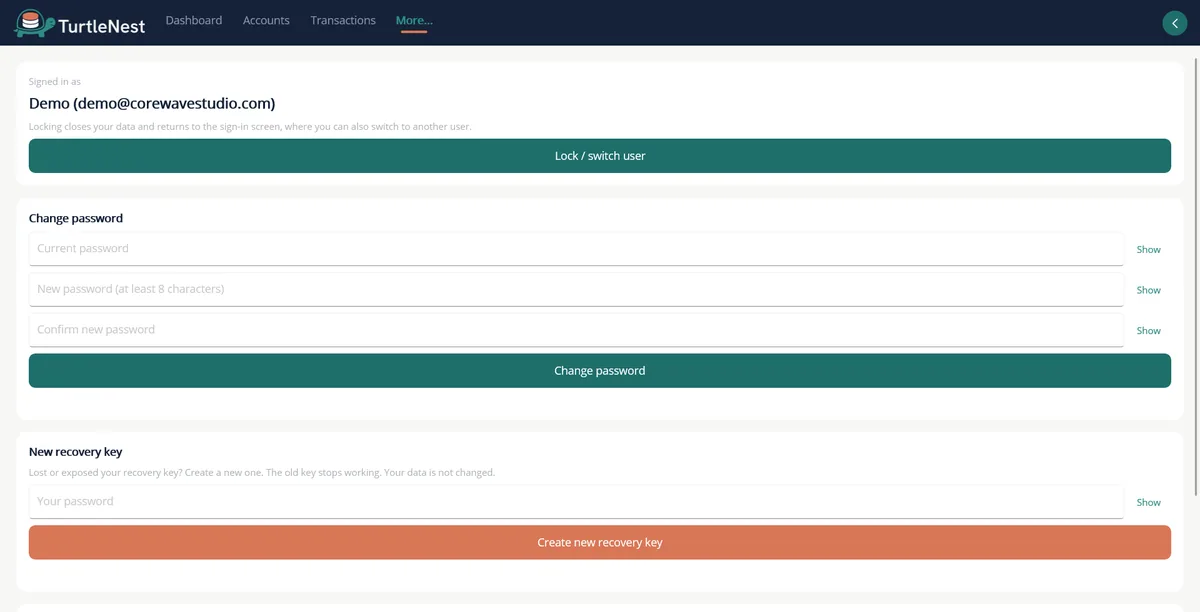
Task: Show the recovery key password text
Action: point(1148,503)
